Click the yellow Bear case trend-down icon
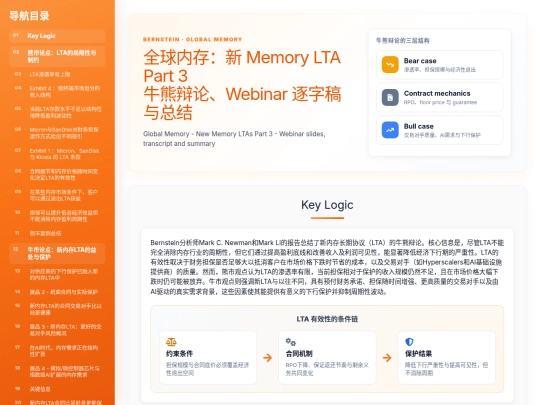Viewport: 540px width, 405px height. pos(390,64)
